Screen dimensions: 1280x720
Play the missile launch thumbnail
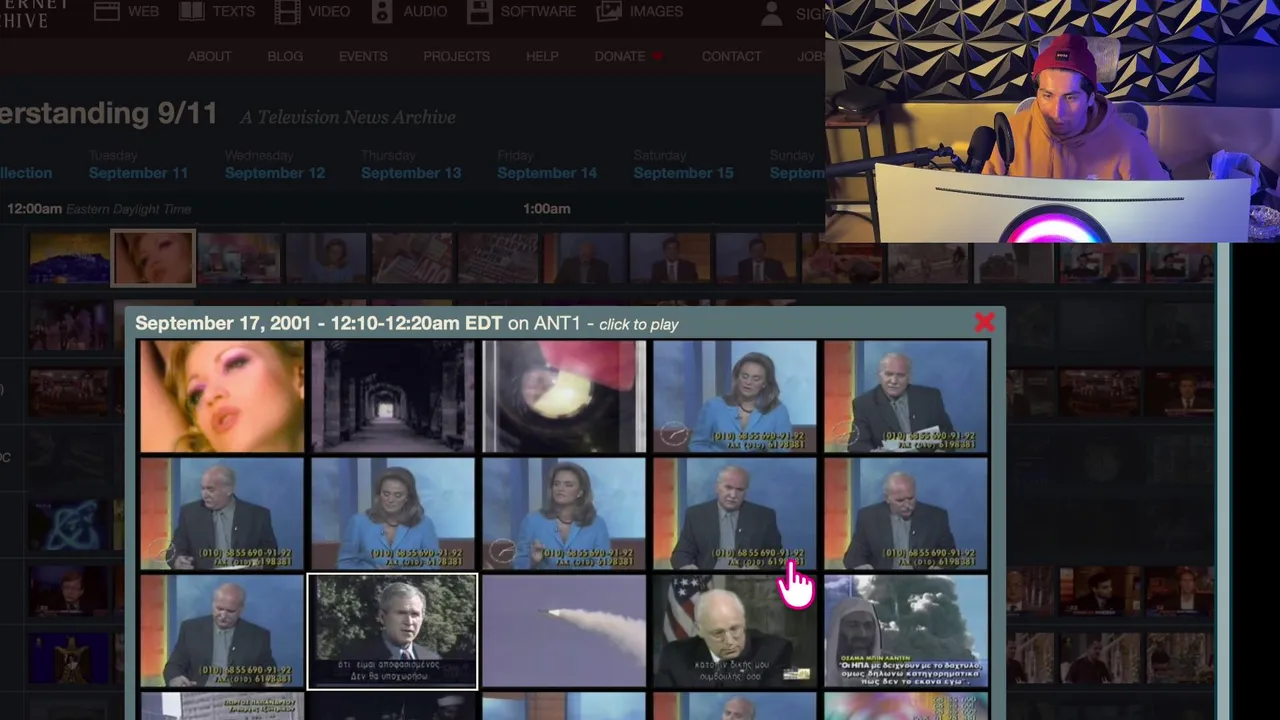pos(564,631)
